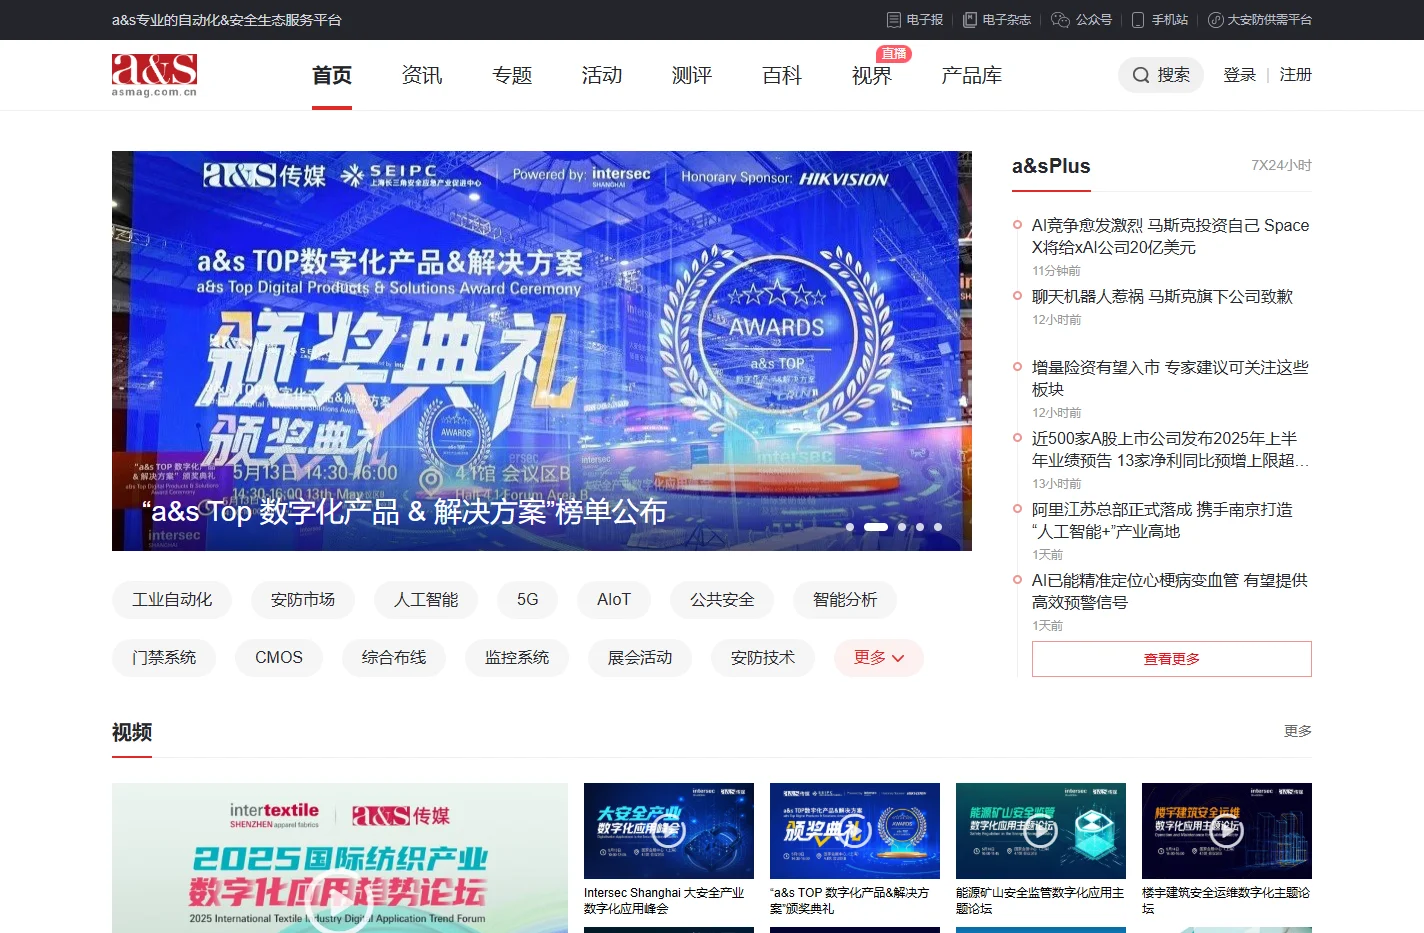Screen dimensions: 1424x933
Task: Open AI竞争愈发激烈 马斯克 news item
Action: 1170,236
